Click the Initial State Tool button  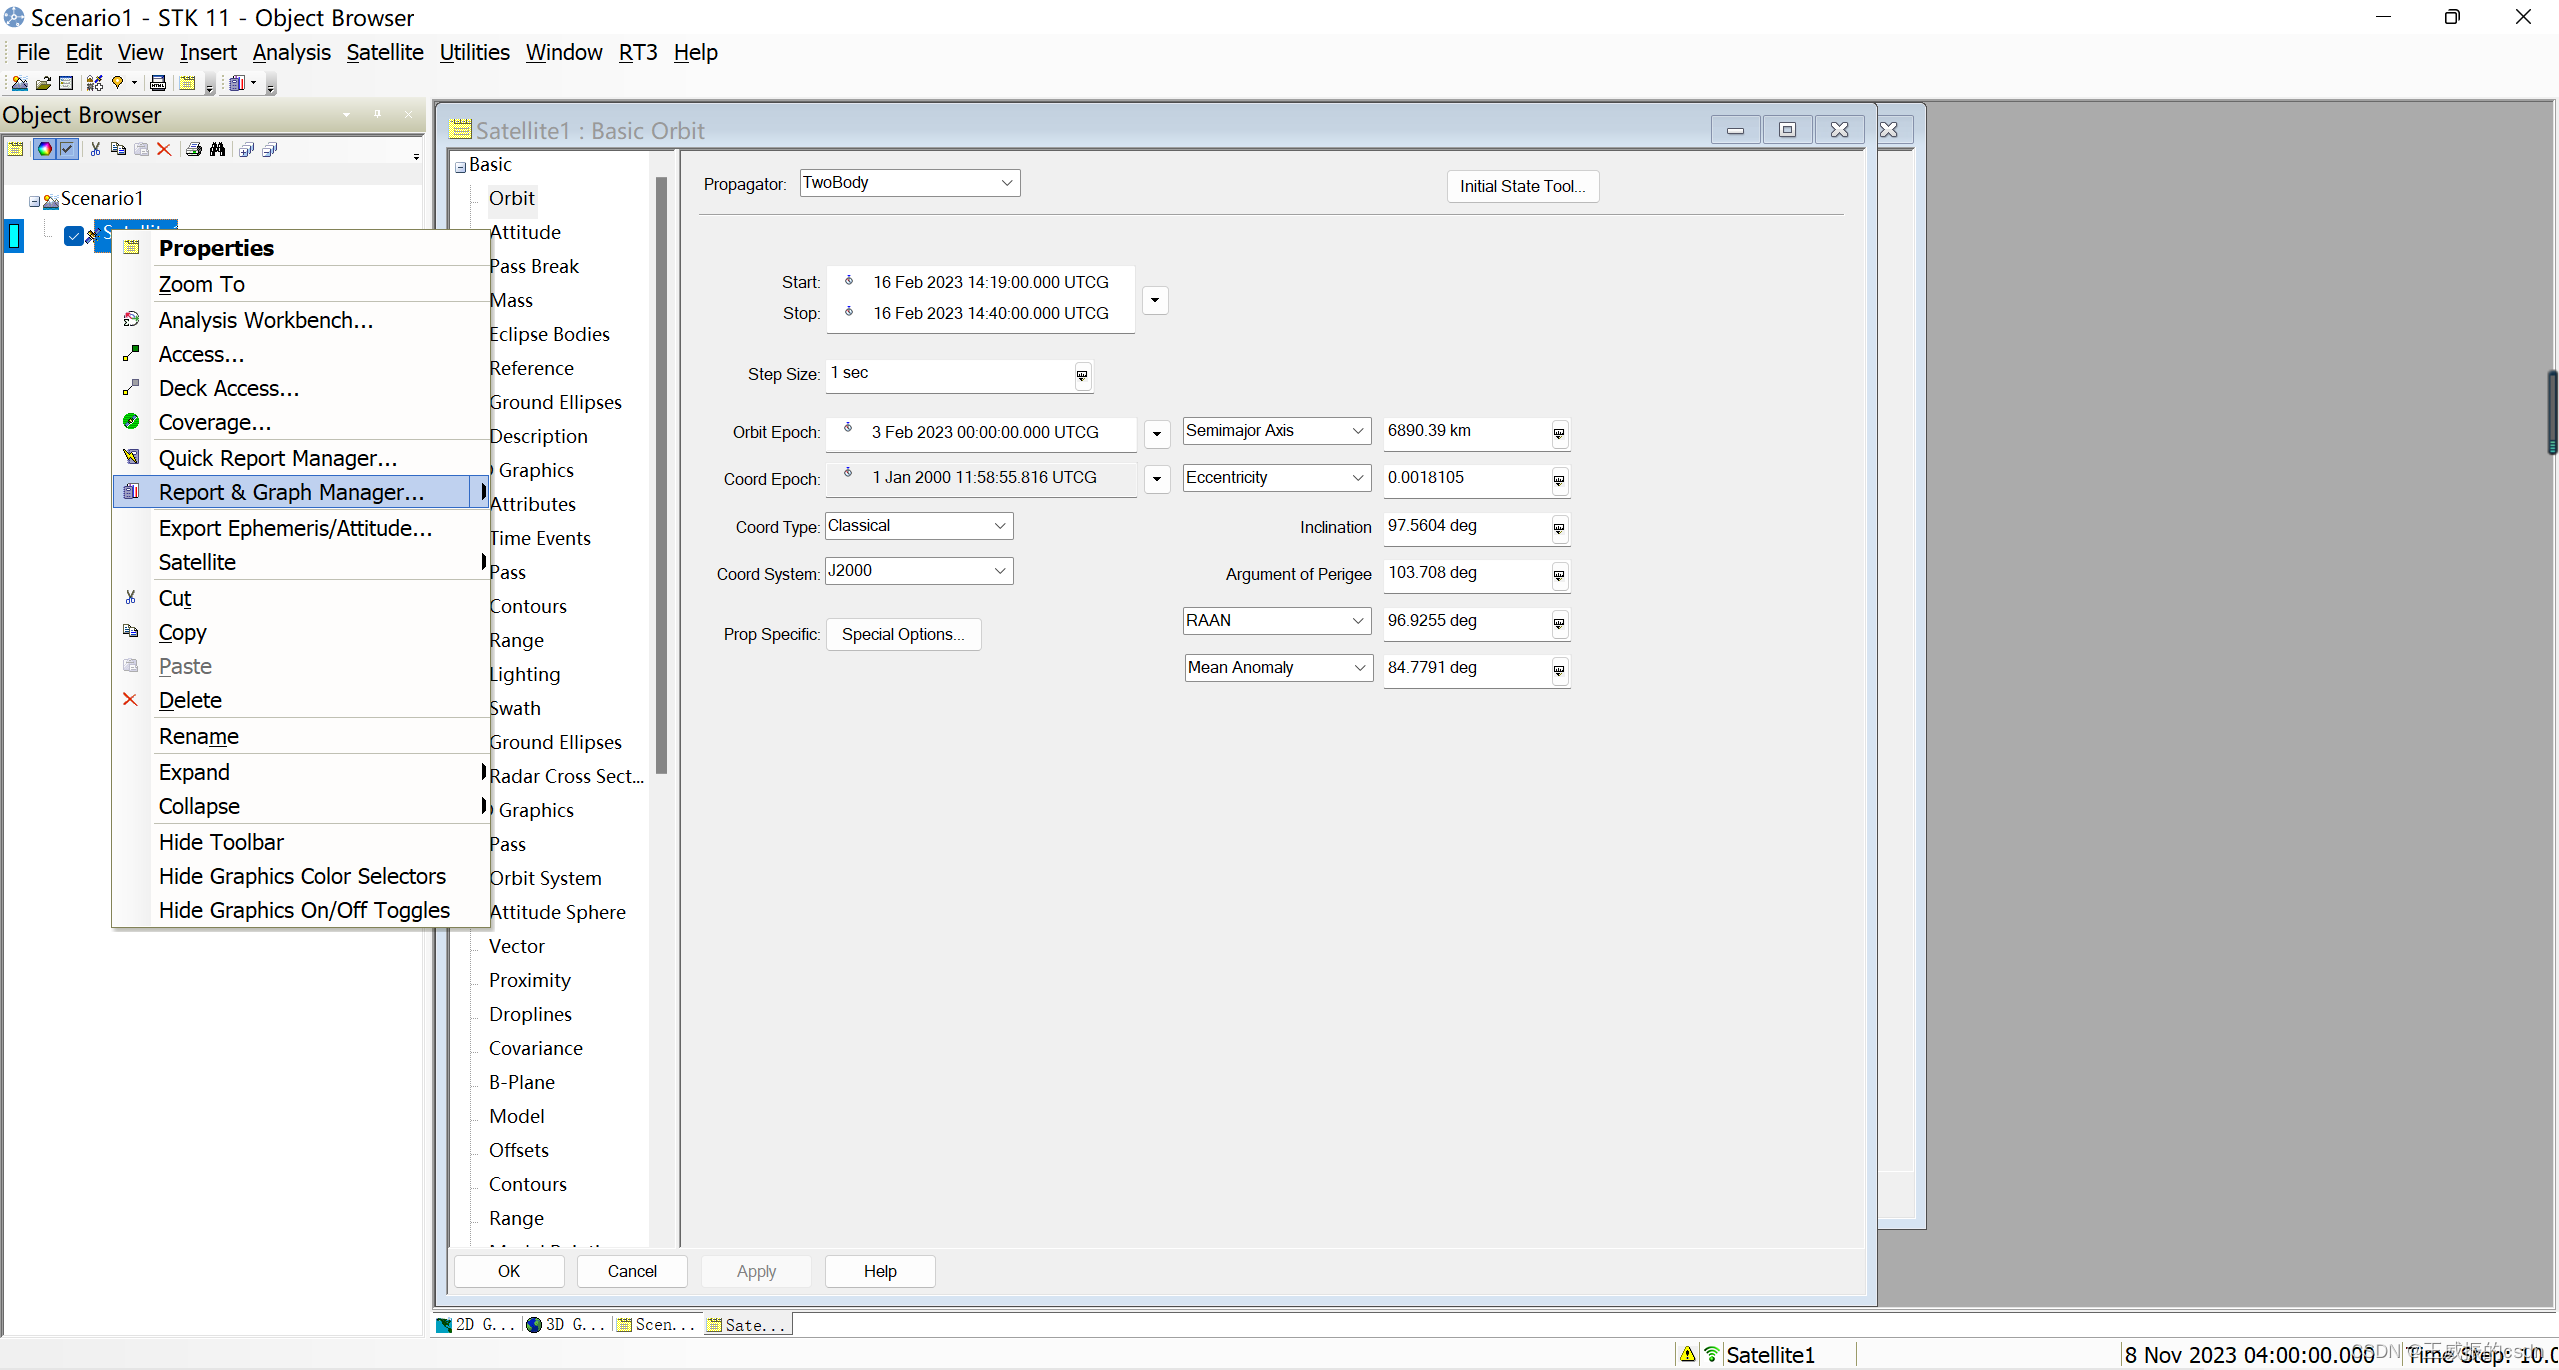click(1521, 186)
